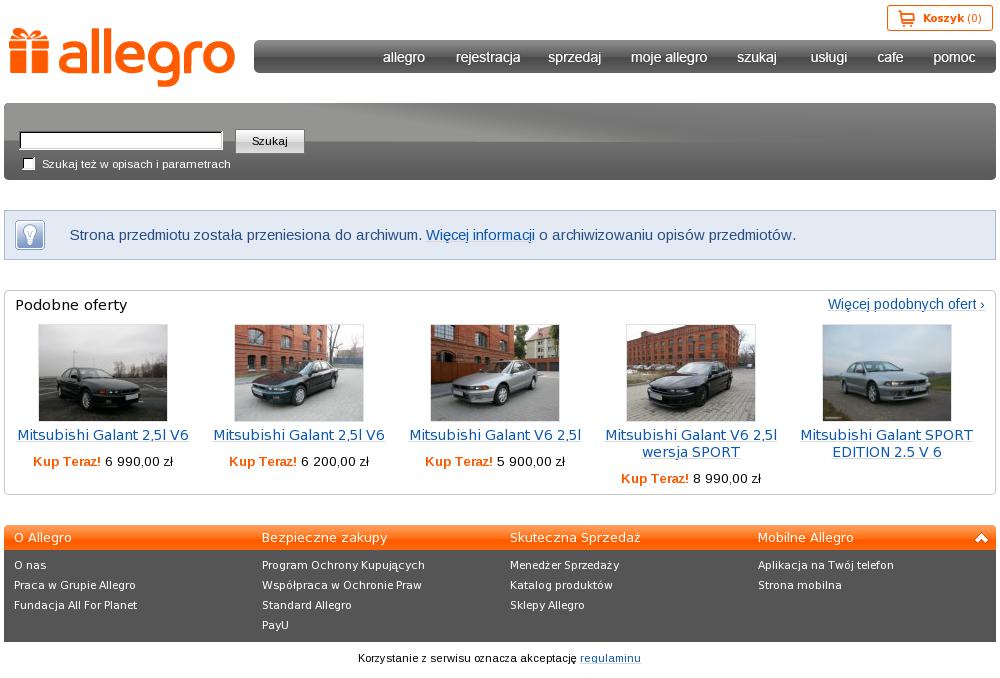
Task: Open 'Menedżer Sprzedaży' footer link
Action: point(564,565)
